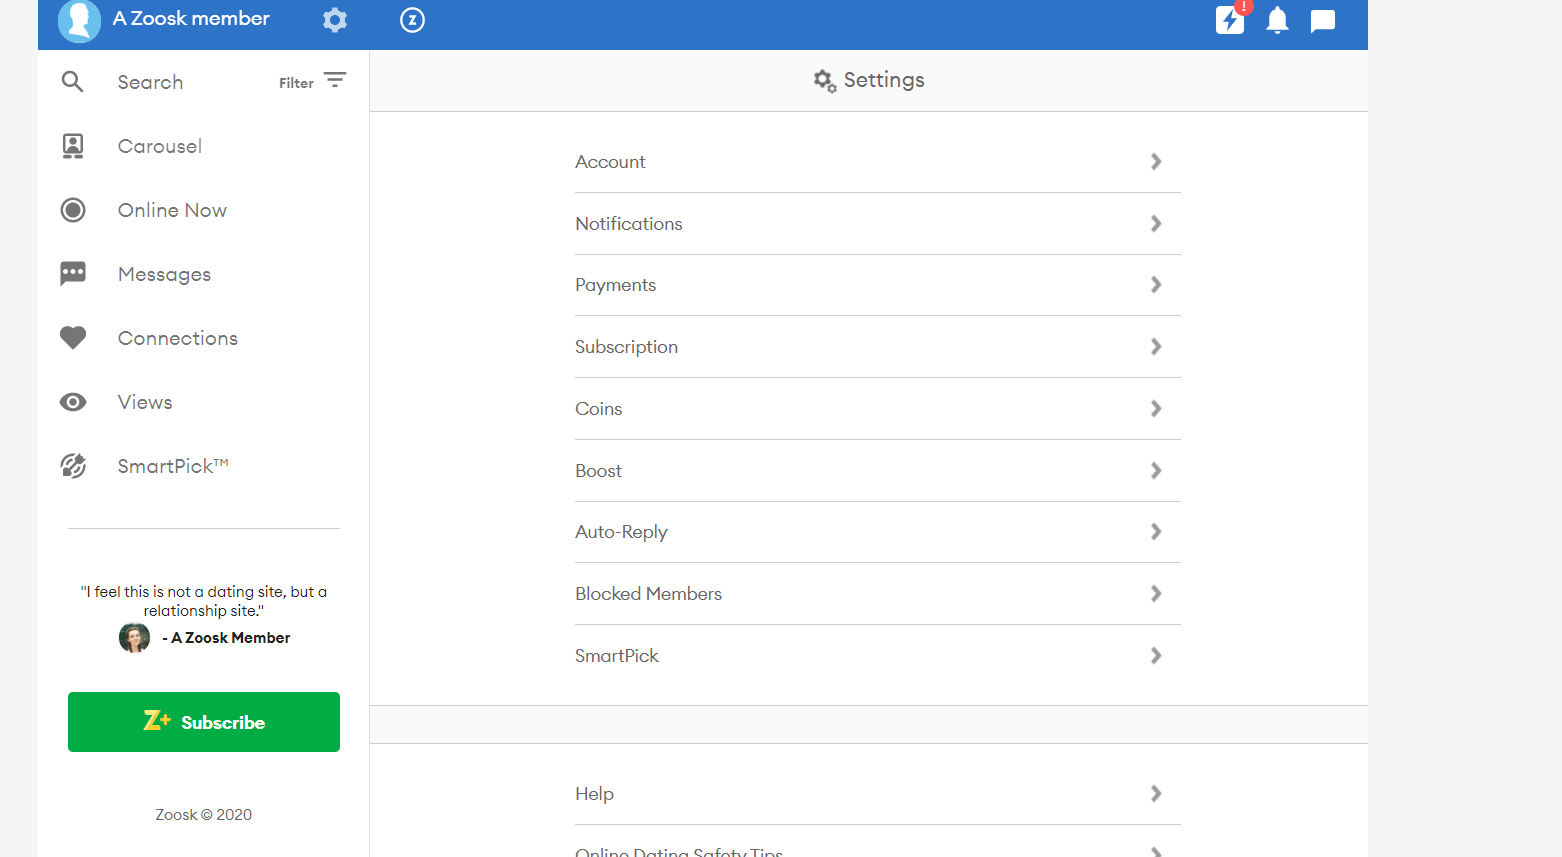1562x857 pixels.
Task: Click the Filter label
Action: tap(296, 83)
